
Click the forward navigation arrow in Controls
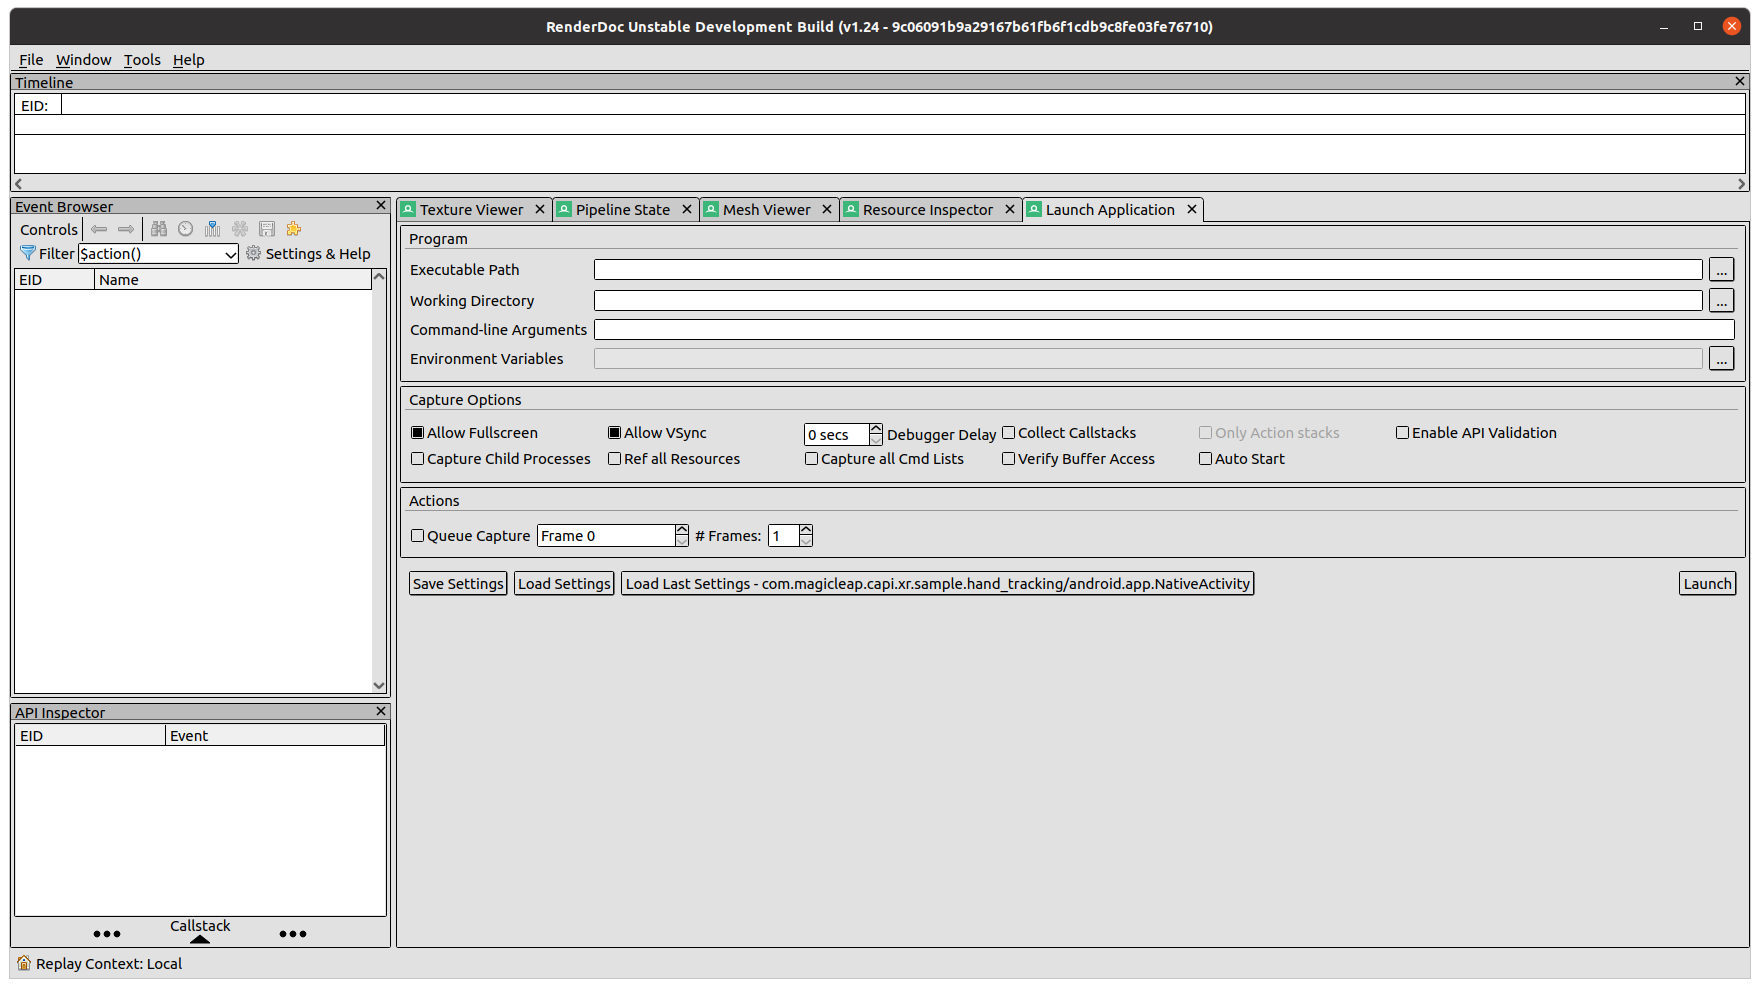coord(126,229)
